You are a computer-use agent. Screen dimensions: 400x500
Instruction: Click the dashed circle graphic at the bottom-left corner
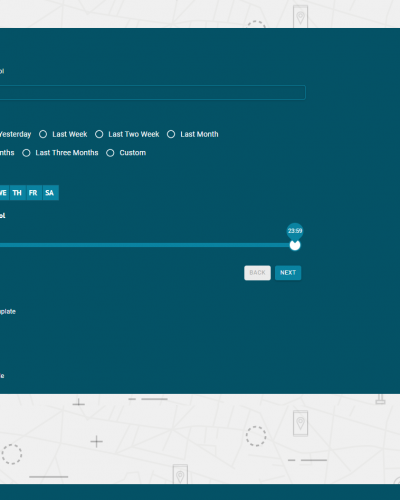point(12,454)
